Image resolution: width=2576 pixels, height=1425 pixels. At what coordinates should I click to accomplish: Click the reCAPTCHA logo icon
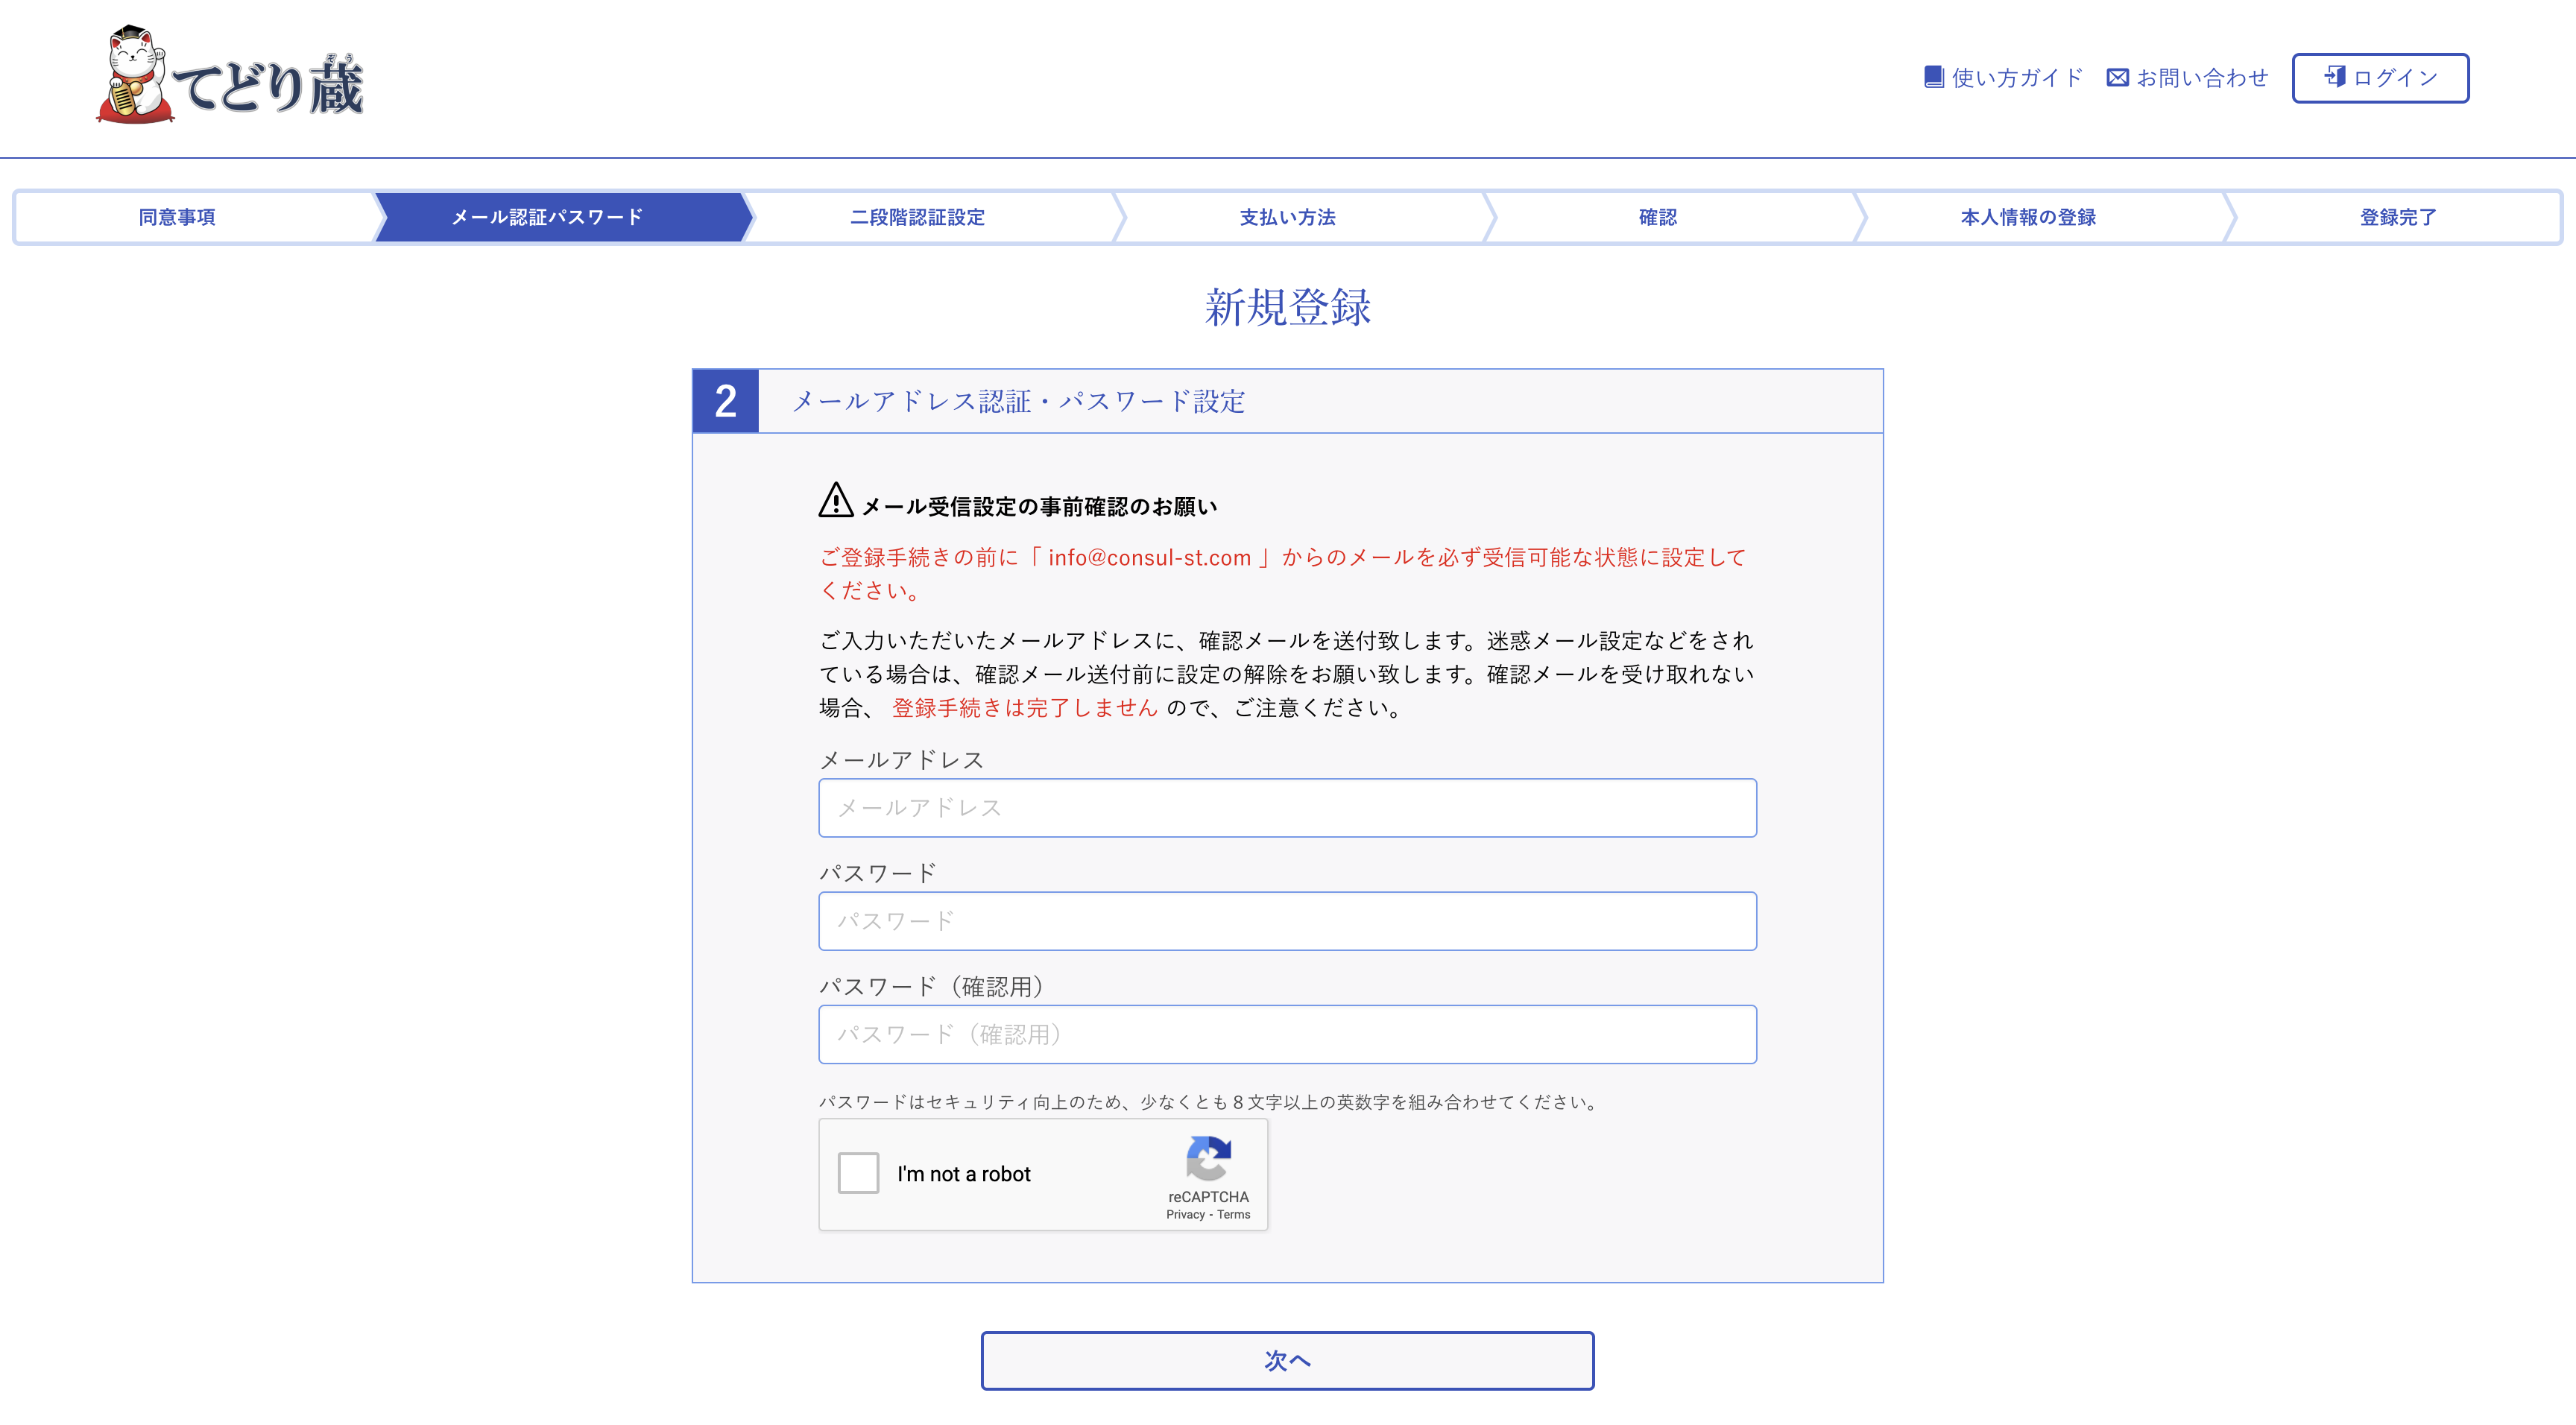pyautogui.click(x=1208, y=1158)
